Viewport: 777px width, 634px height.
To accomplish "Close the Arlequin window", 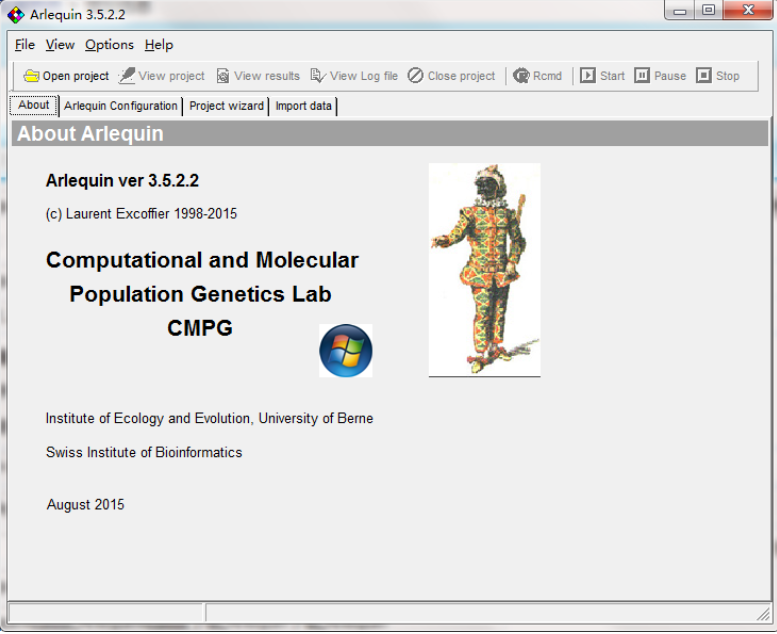I will (x=748, y=10).
